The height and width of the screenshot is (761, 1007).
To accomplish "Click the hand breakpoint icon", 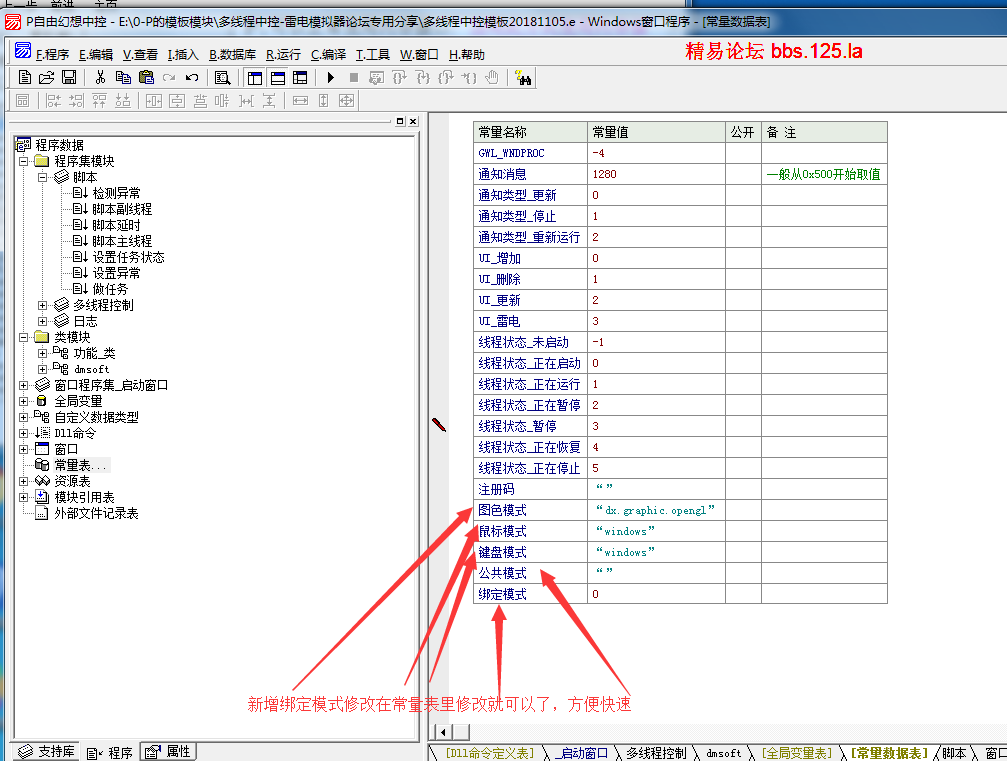I will (492, 78).
